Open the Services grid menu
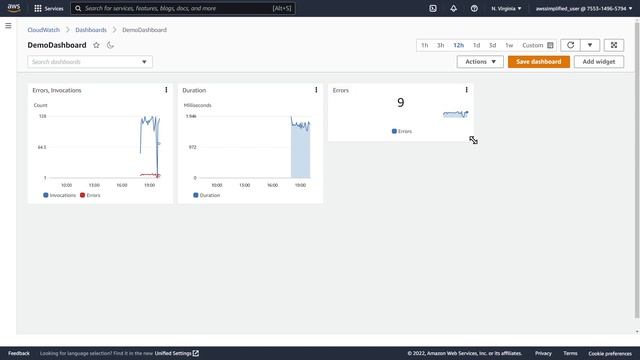This screenshot has width=640, height=360. (49, 8)
